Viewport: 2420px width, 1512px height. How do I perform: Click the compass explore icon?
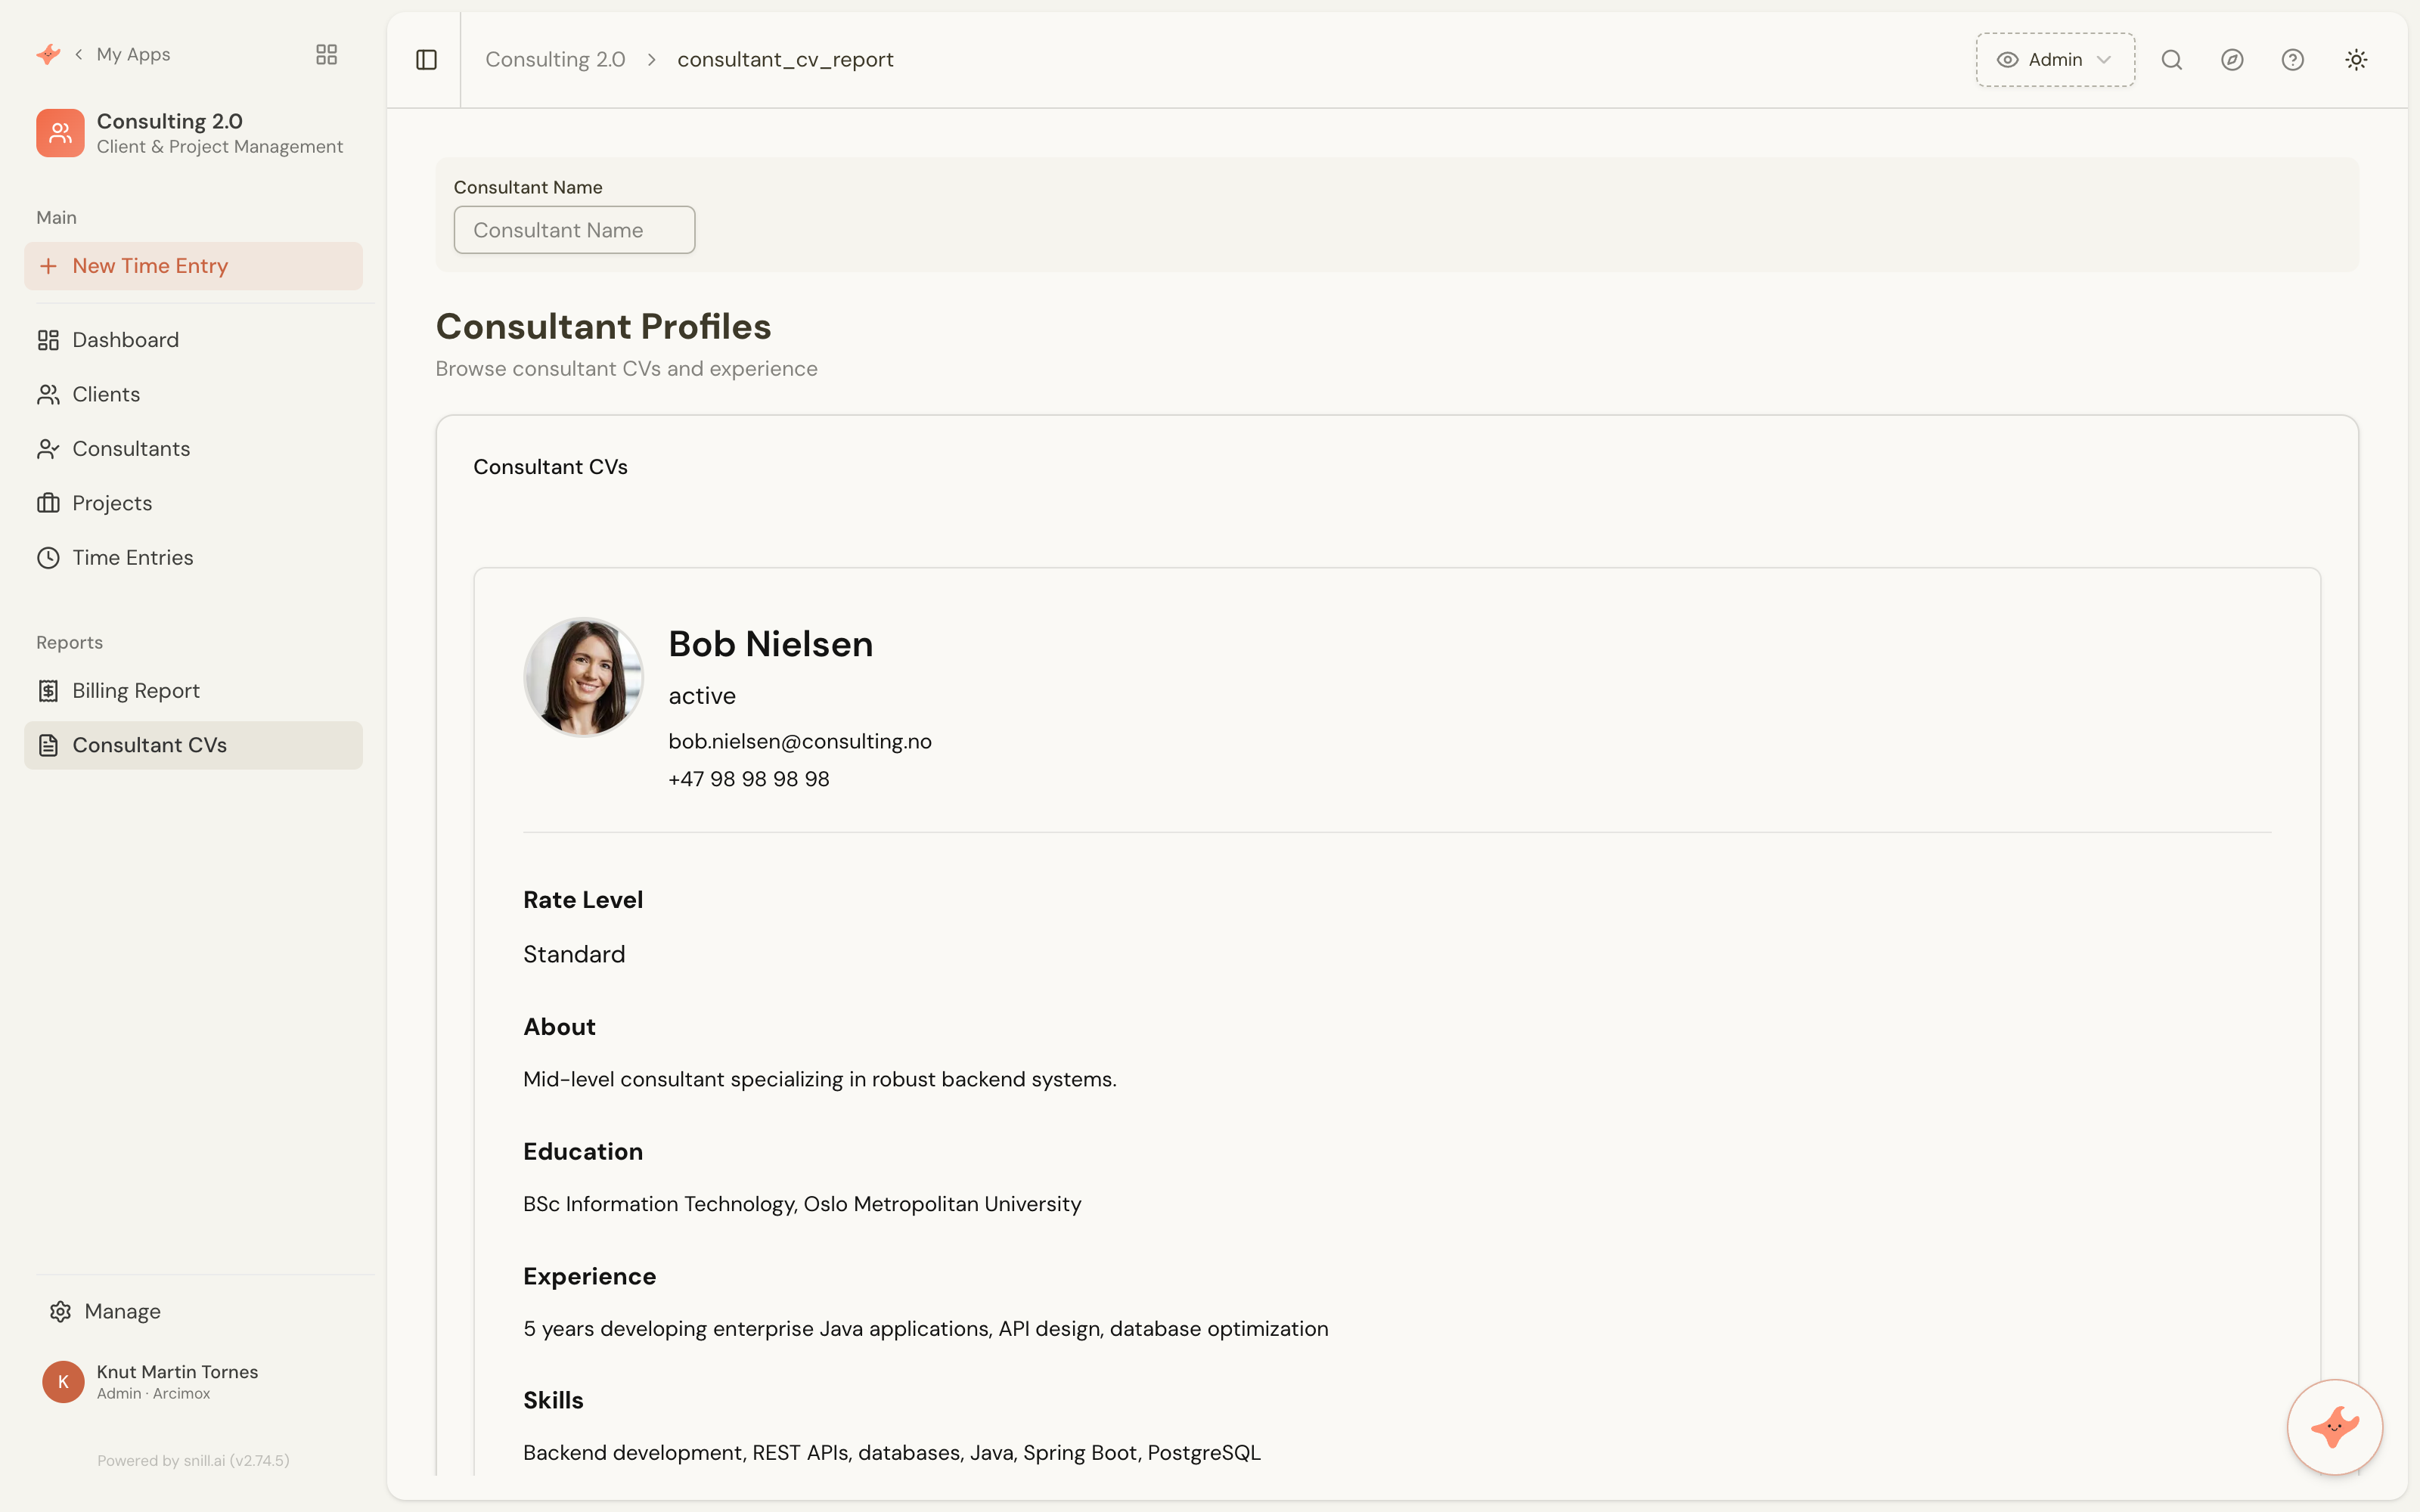click(x=2232, y=60)
